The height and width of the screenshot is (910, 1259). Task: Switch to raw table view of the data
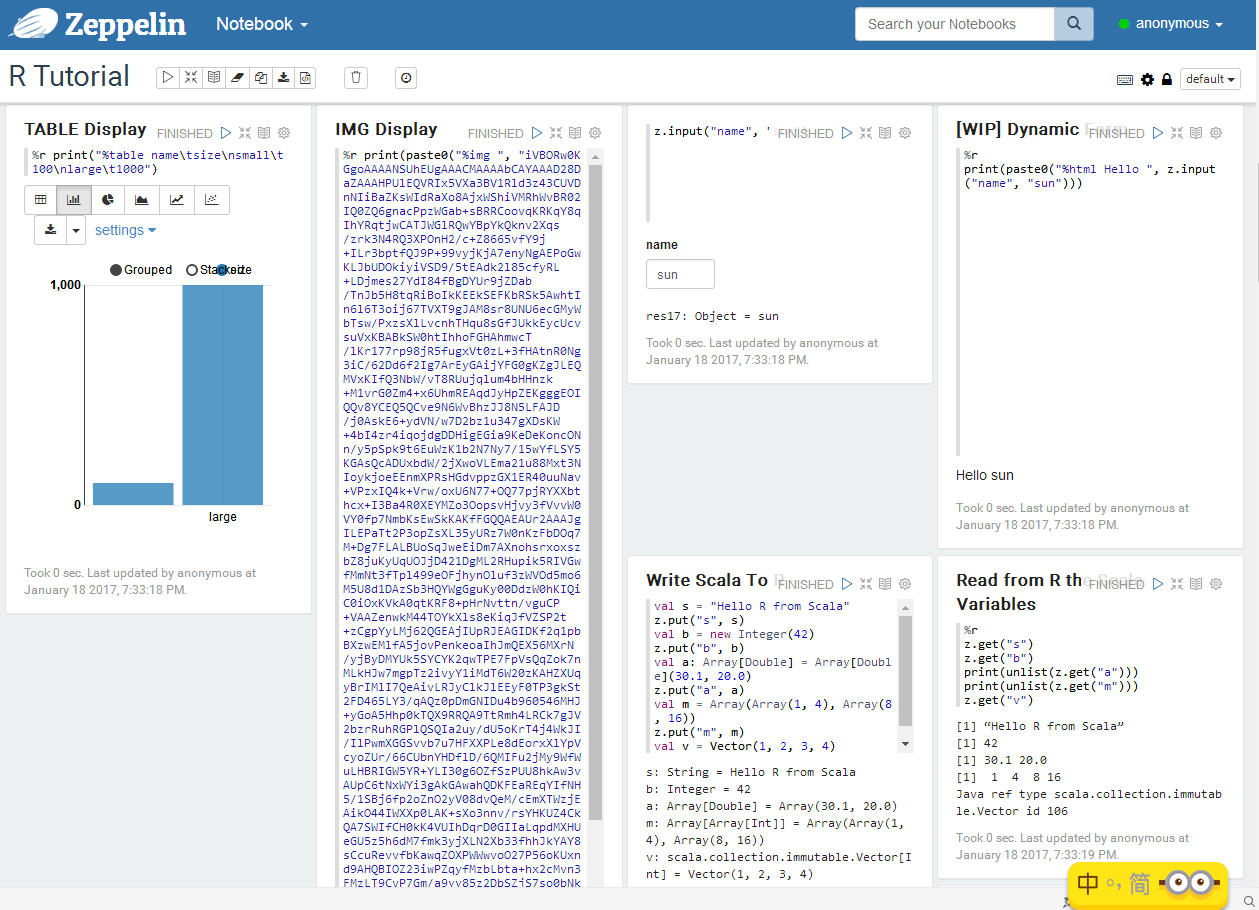[41, 199]
